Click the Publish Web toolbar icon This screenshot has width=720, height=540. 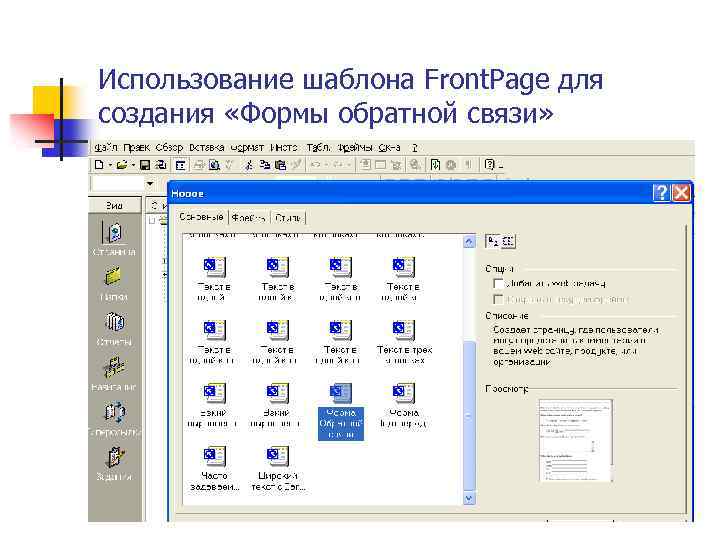[x=160, y=165]
